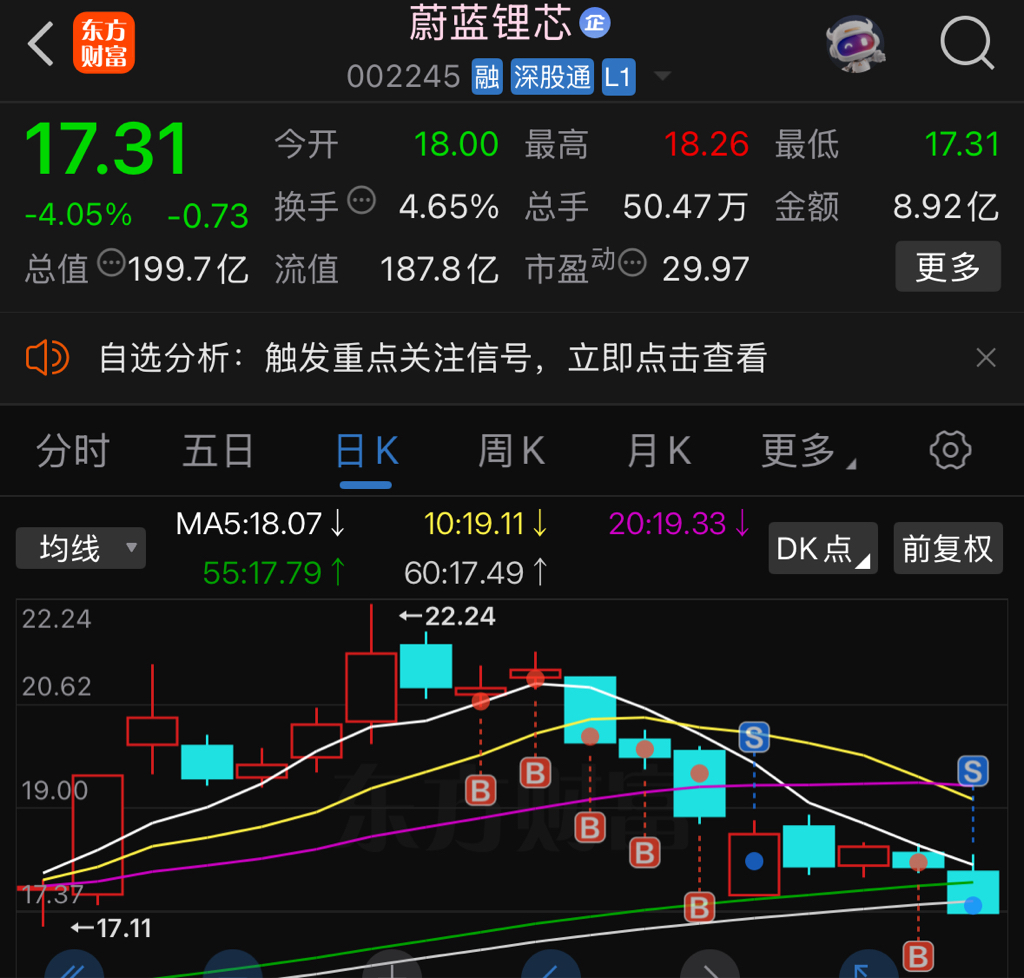Viewport: 1024px width, 978px height.
Task: Switch to 周K chart tab
Action: (512, 451)
